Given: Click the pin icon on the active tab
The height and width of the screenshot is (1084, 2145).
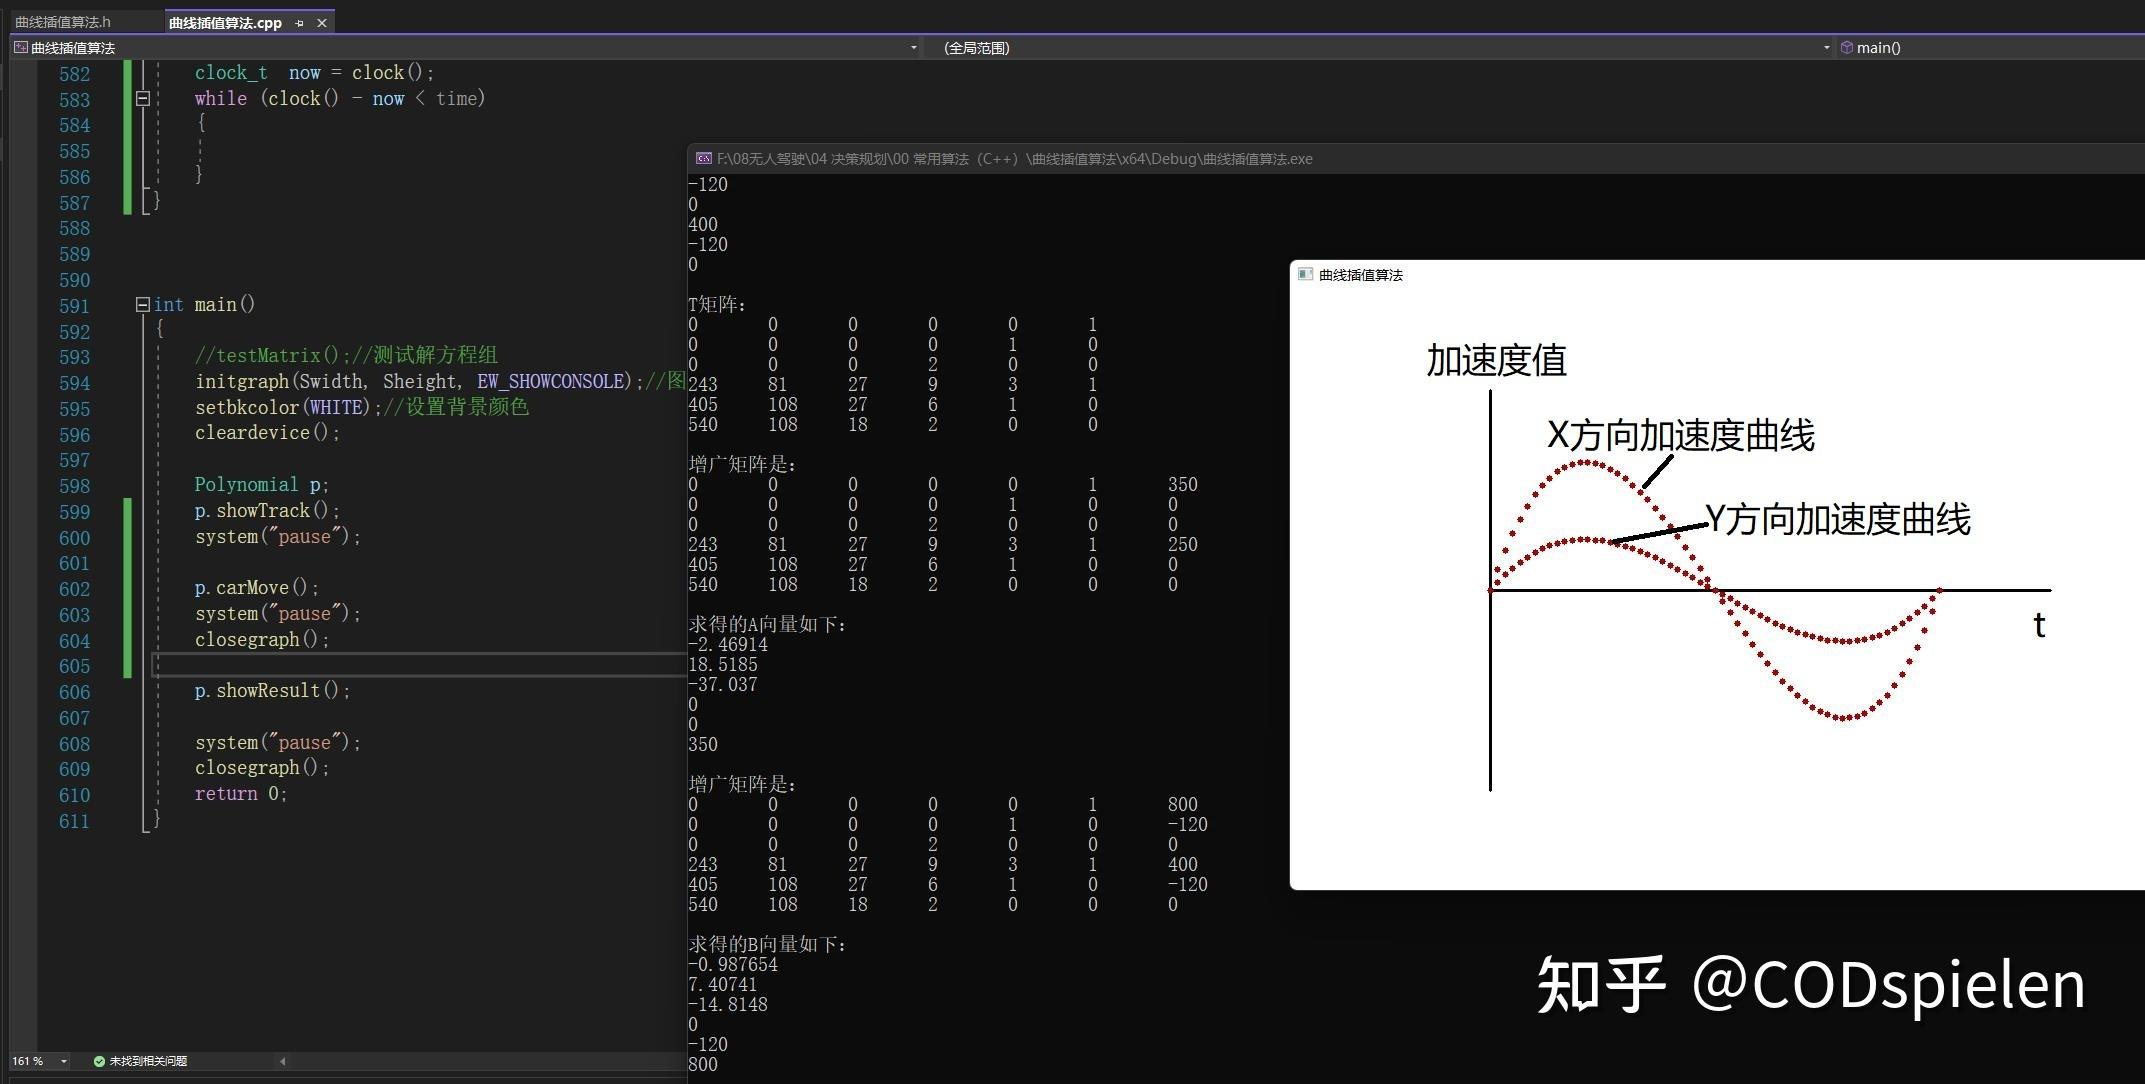Looking at the screenshot, I should [x=299, y=22].
